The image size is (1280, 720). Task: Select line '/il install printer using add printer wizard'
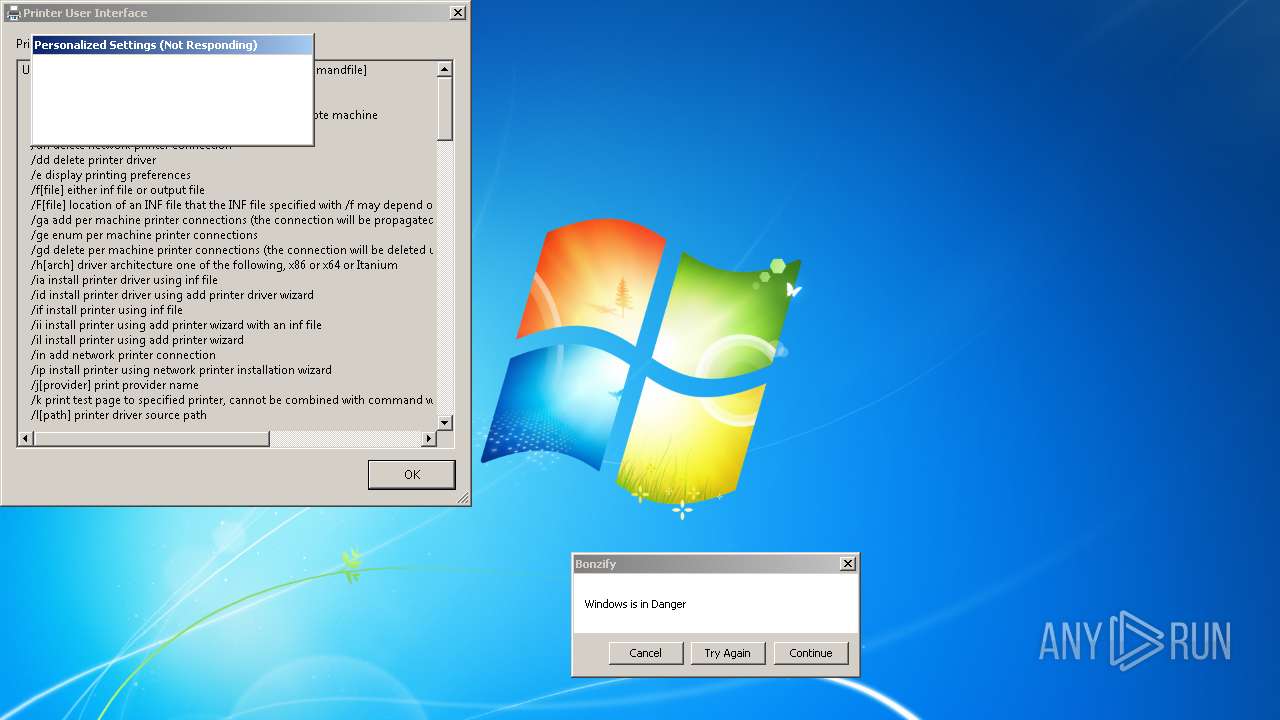(x=137, y=340)
